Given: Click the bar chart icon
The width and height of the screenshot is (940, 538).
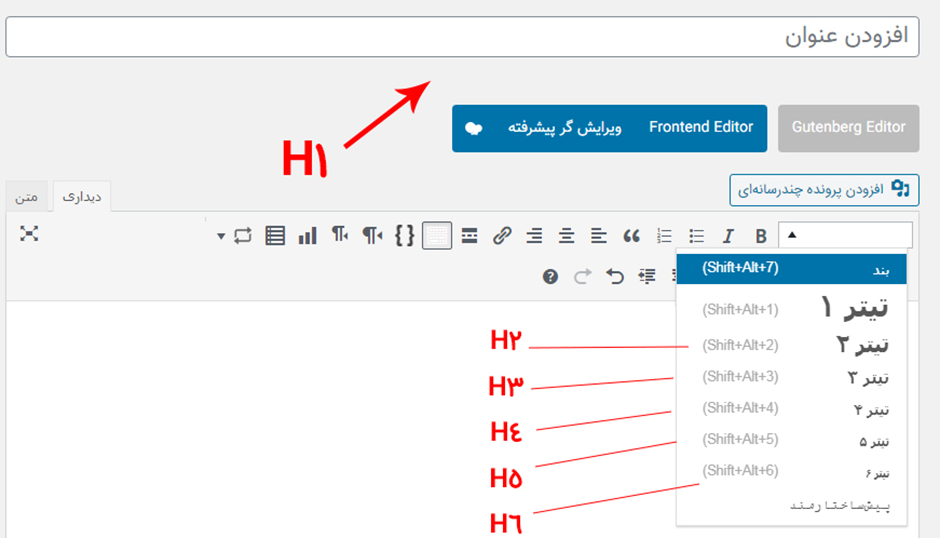Looking at the screenshot, I should [x=308, y=236].
